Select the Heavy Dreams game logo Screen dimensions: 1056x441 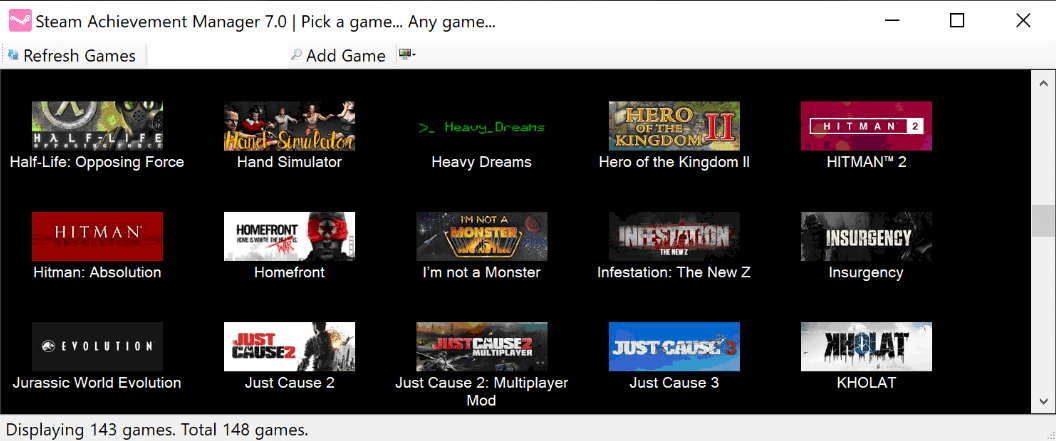[482, 126]
